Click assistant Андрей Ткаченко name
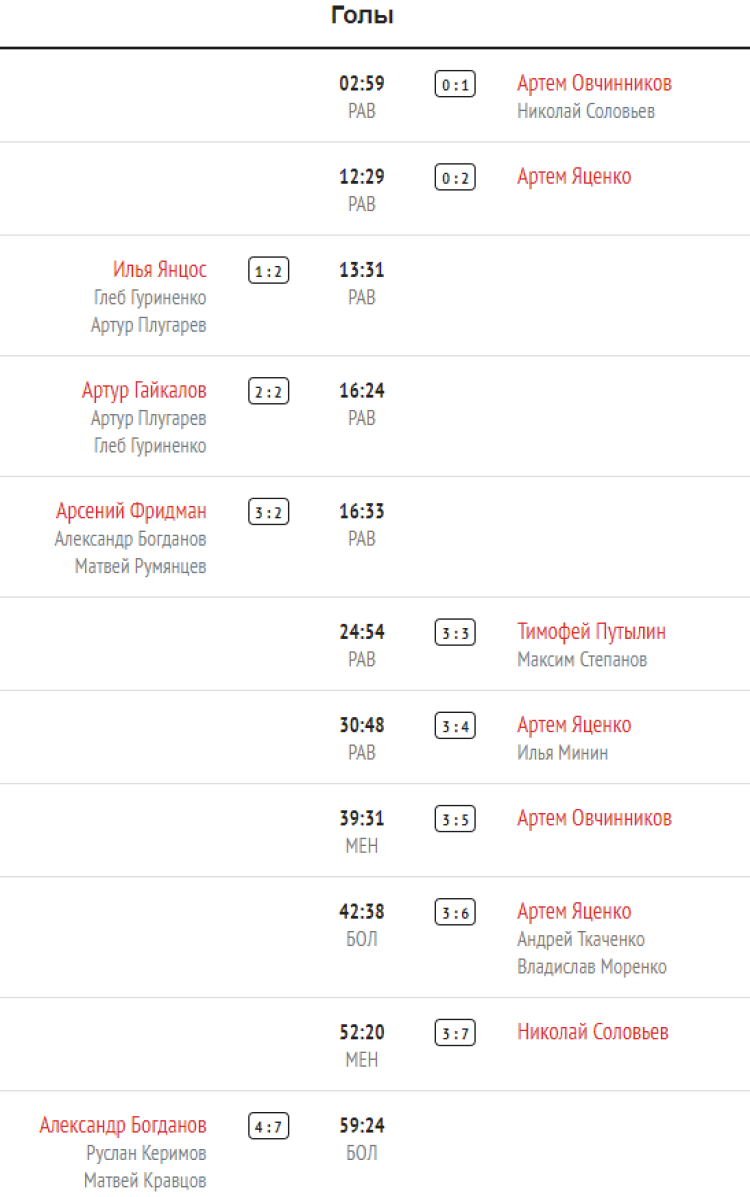This screenshot has height=1197, width=750. tap(580, 940)
